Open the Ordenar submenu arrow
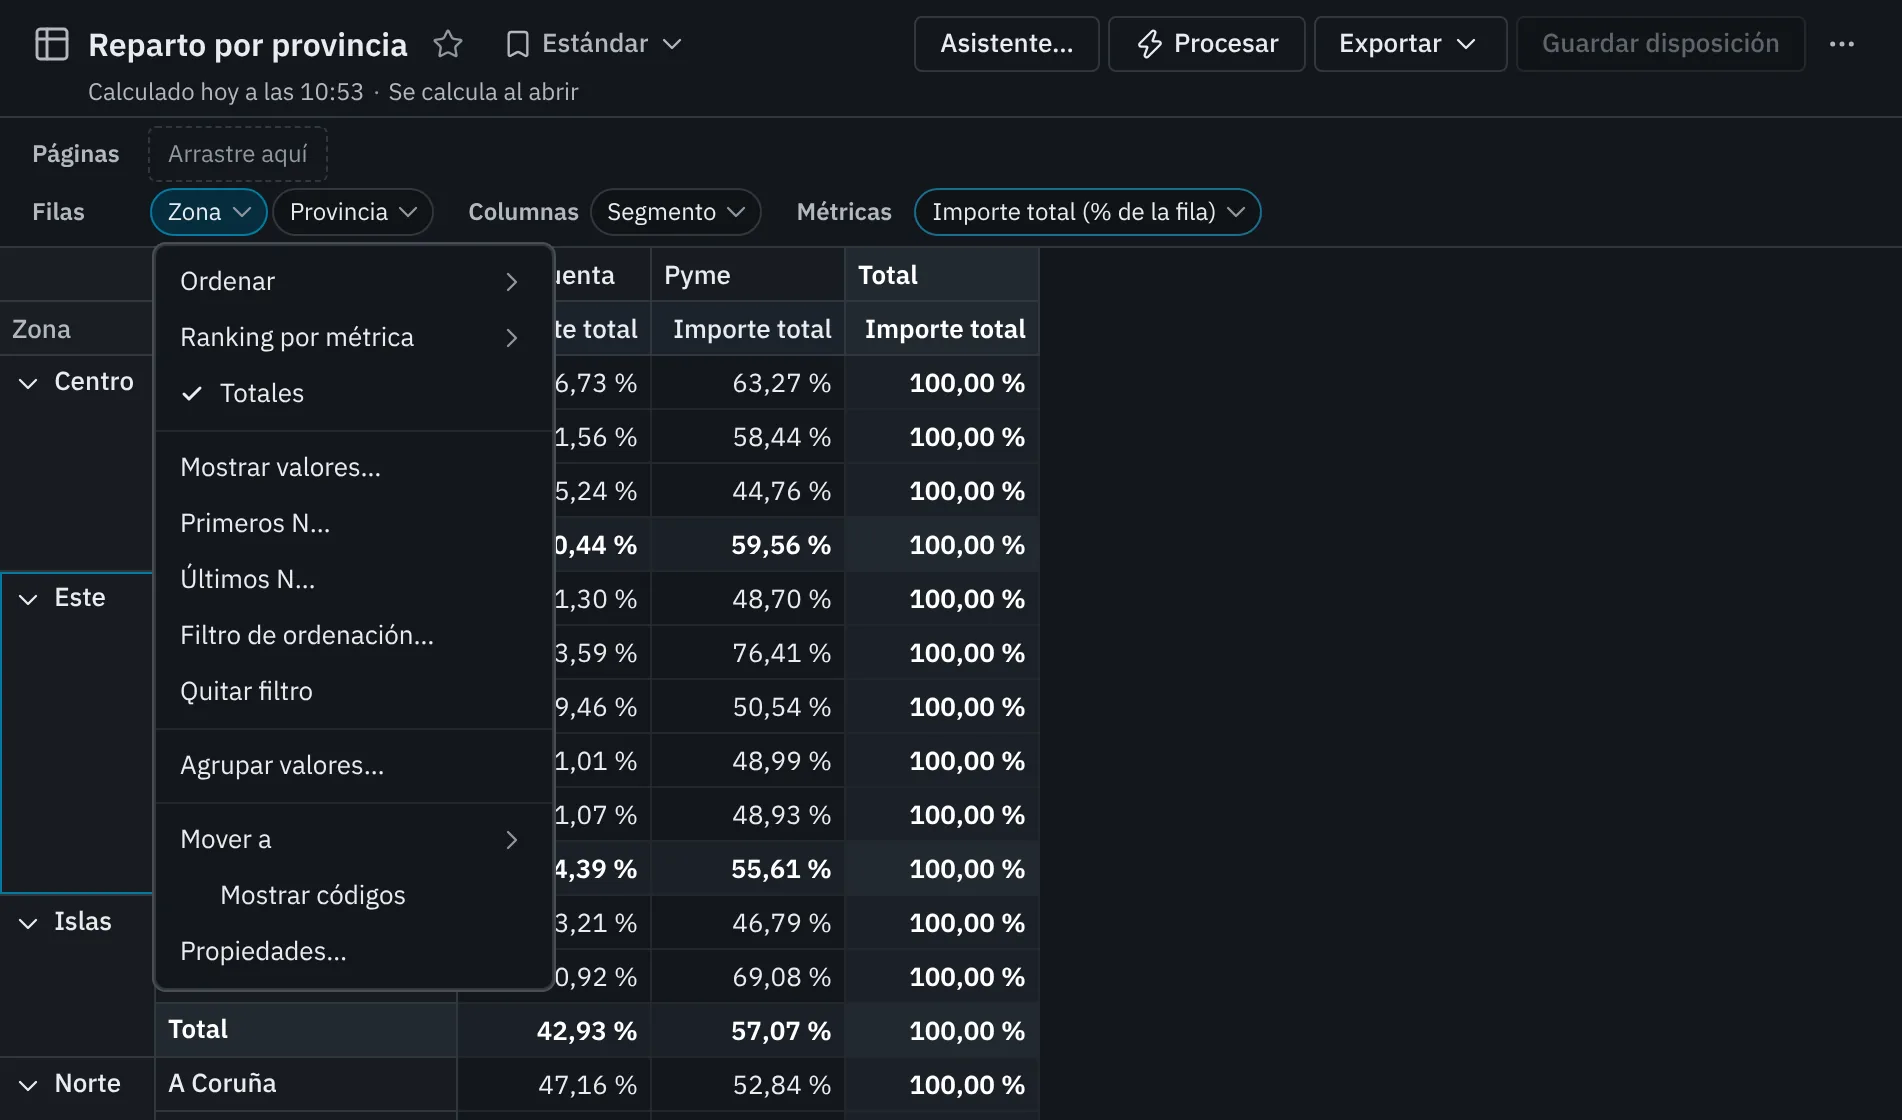 click(512, 282)
